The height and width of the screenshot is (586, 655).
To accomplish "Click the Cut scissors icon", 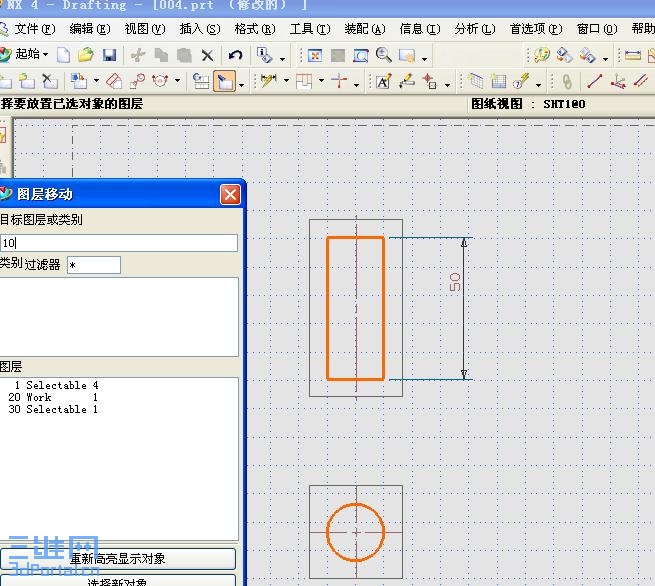I will (138, 55).
